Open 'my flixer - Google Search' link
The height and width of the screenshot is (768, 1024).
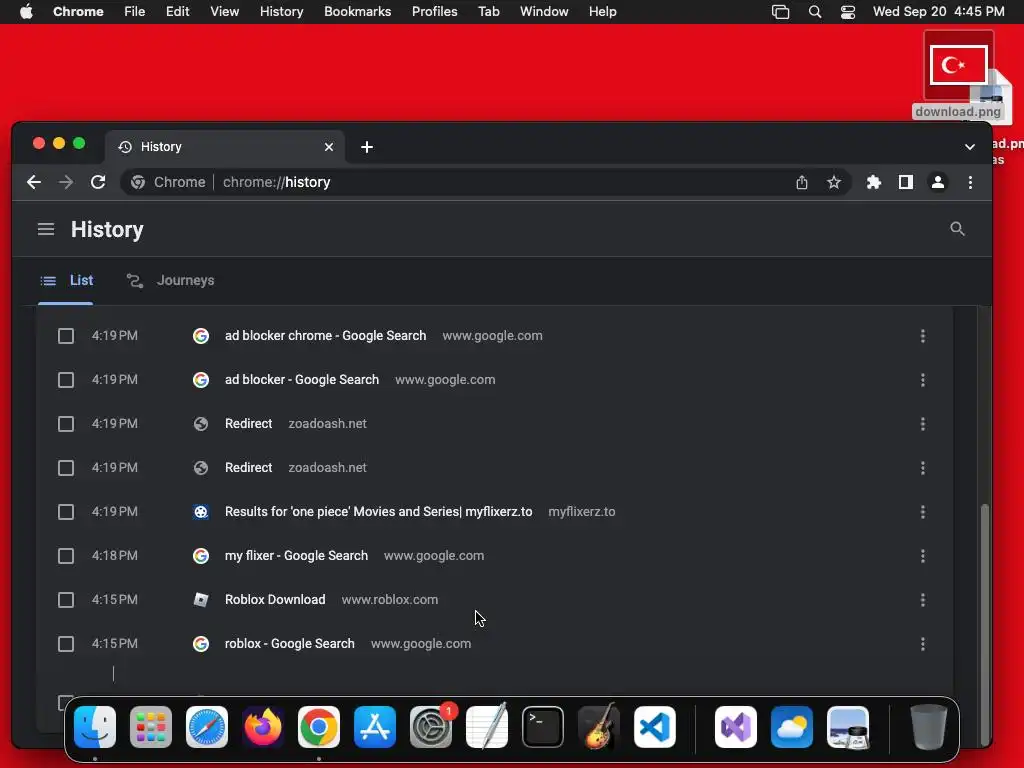tap(296, 556)
